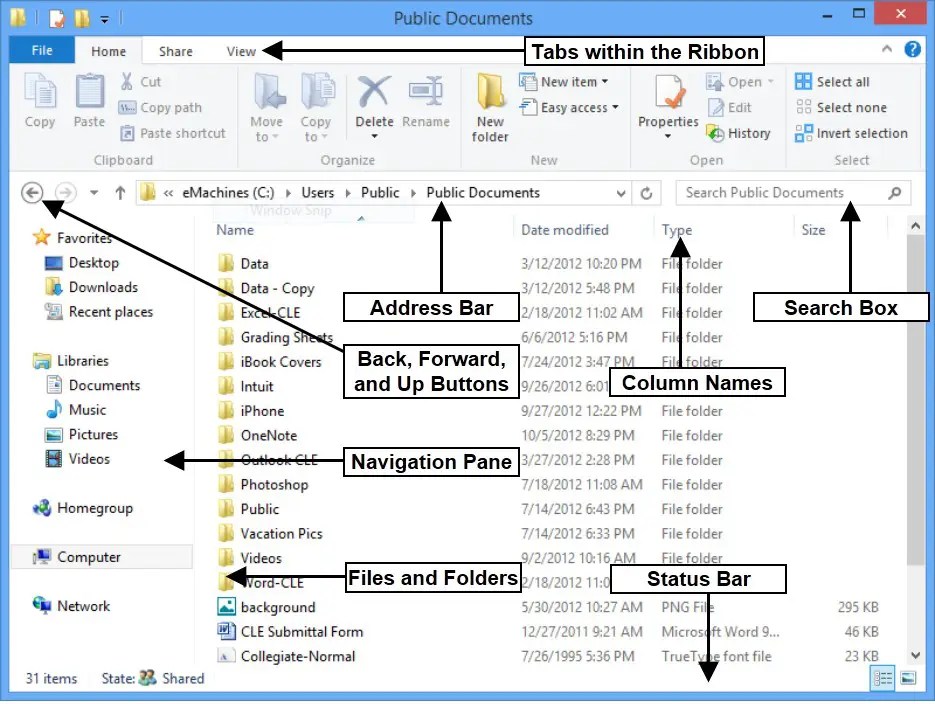Click the Refresh button
Image resolution: width=935 pixels, height=704 pixels.
click(x=646, y=192)
